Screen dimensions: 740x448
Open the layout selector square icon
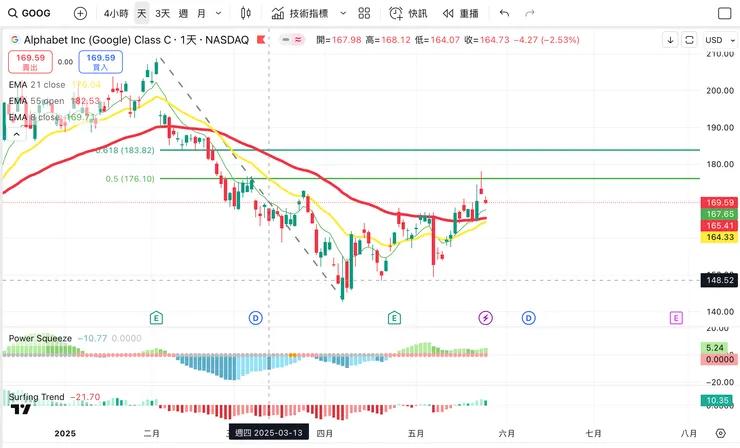[x=724, y=13]
